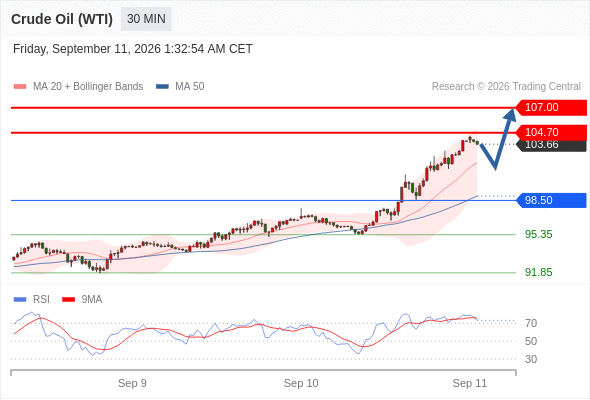590x400 pixels.
Task: Click the Sep 10 date axis label
Action: click(301, 383)
